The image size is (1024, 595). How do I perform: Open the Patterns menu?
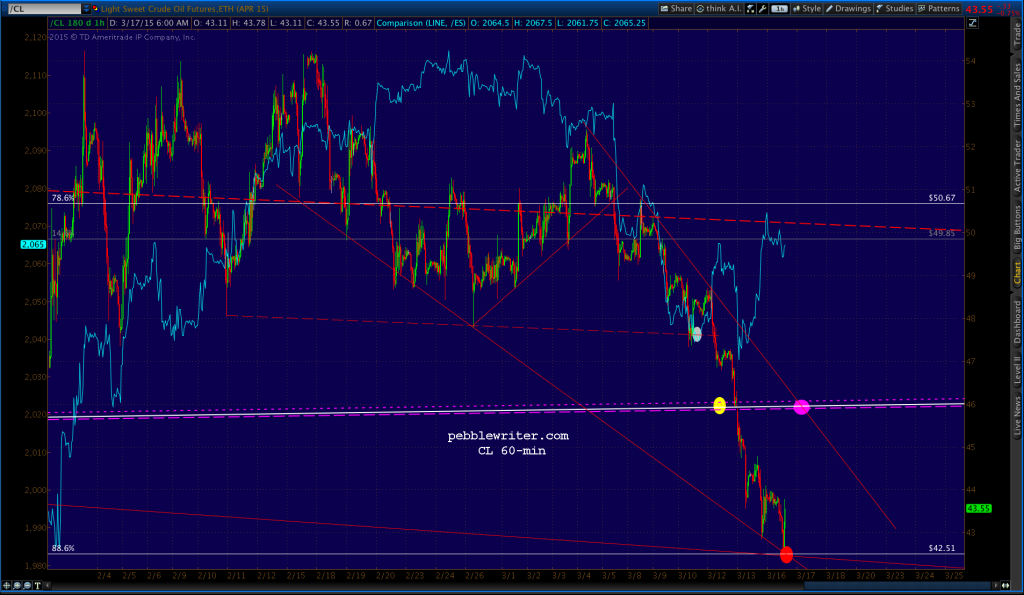point(938,8)
